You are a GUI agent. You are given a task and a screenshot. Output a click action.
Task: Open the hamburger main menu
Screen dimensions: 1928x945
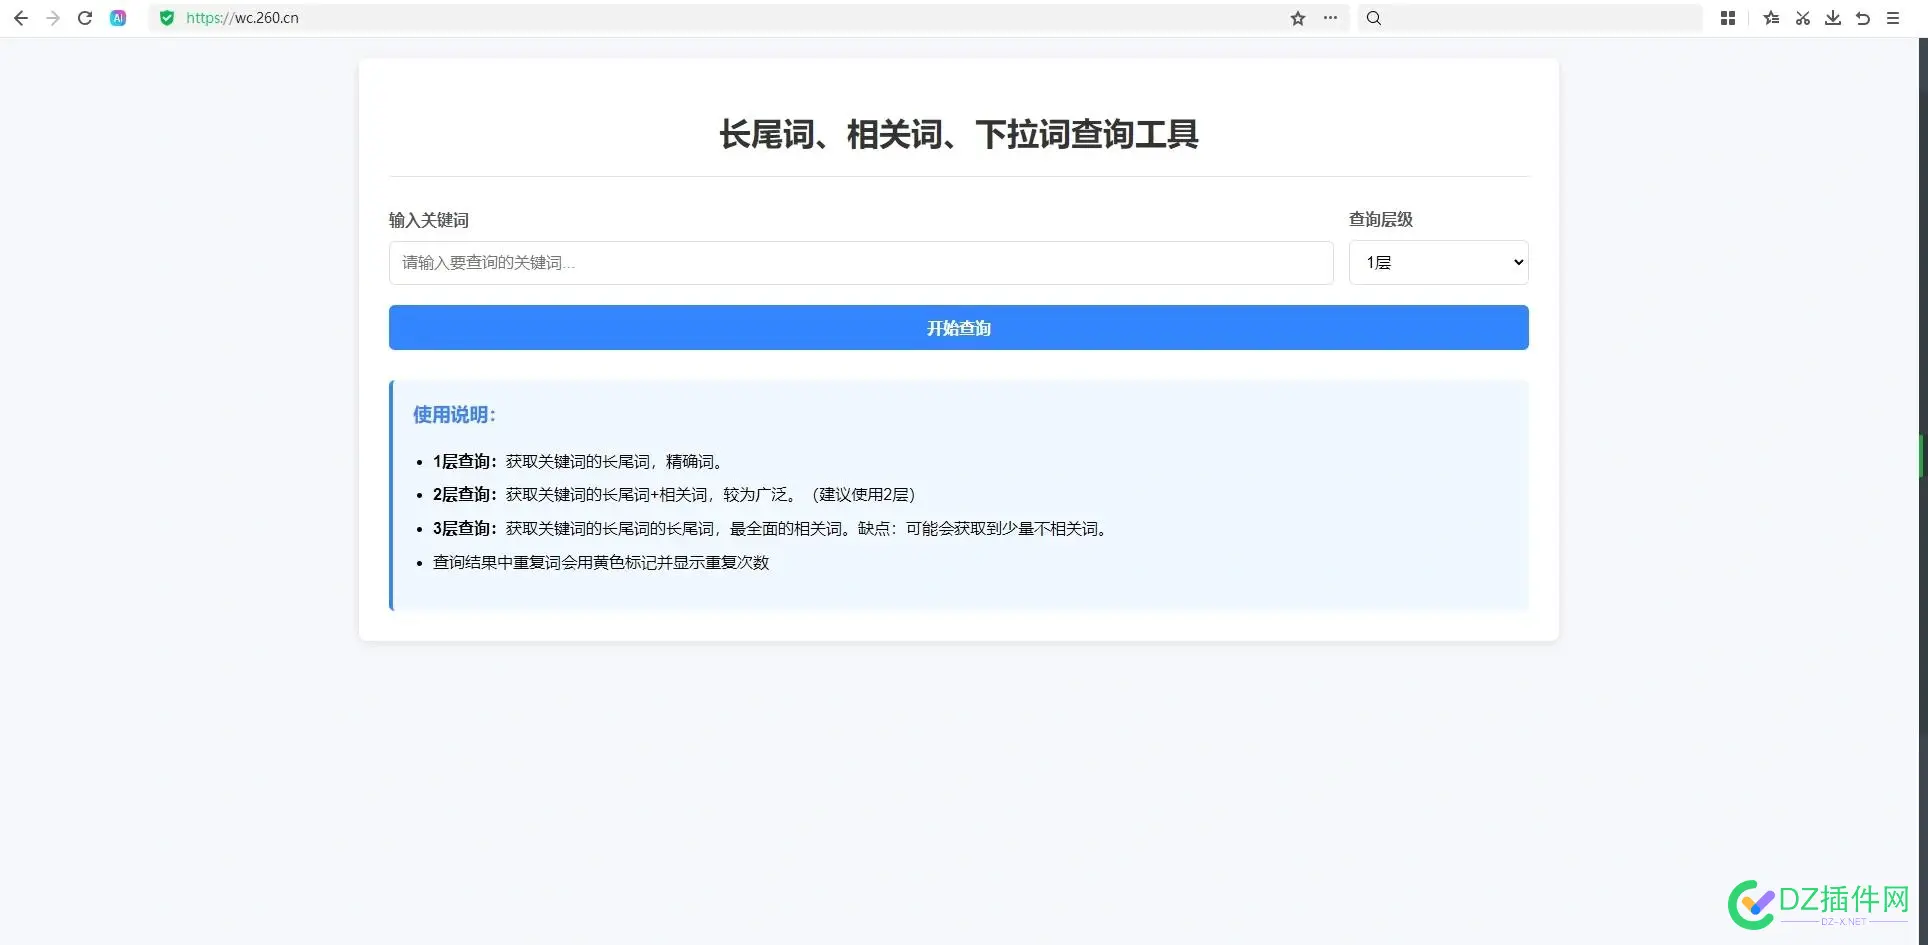(x=1893, y=18)
